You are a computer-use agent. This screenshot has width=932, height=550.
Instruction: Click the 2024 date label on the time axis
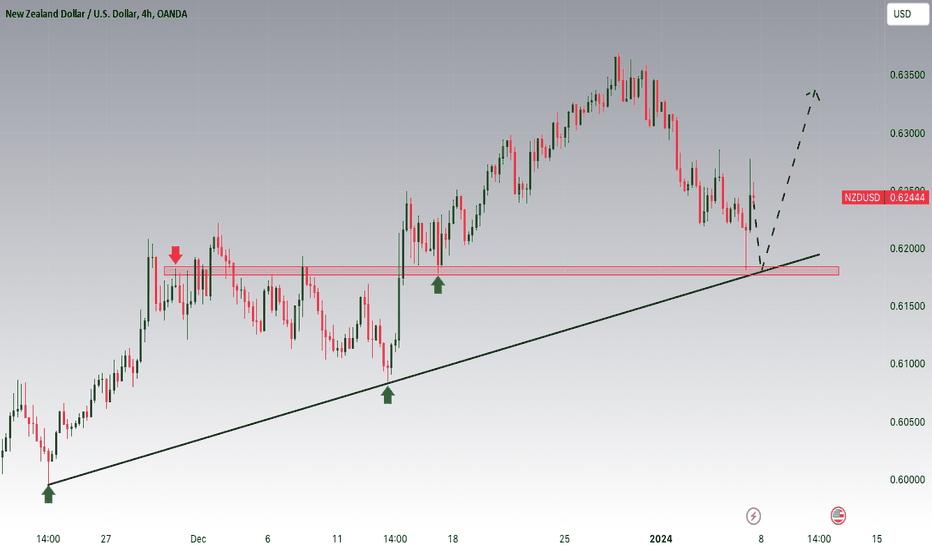(660, 539)
